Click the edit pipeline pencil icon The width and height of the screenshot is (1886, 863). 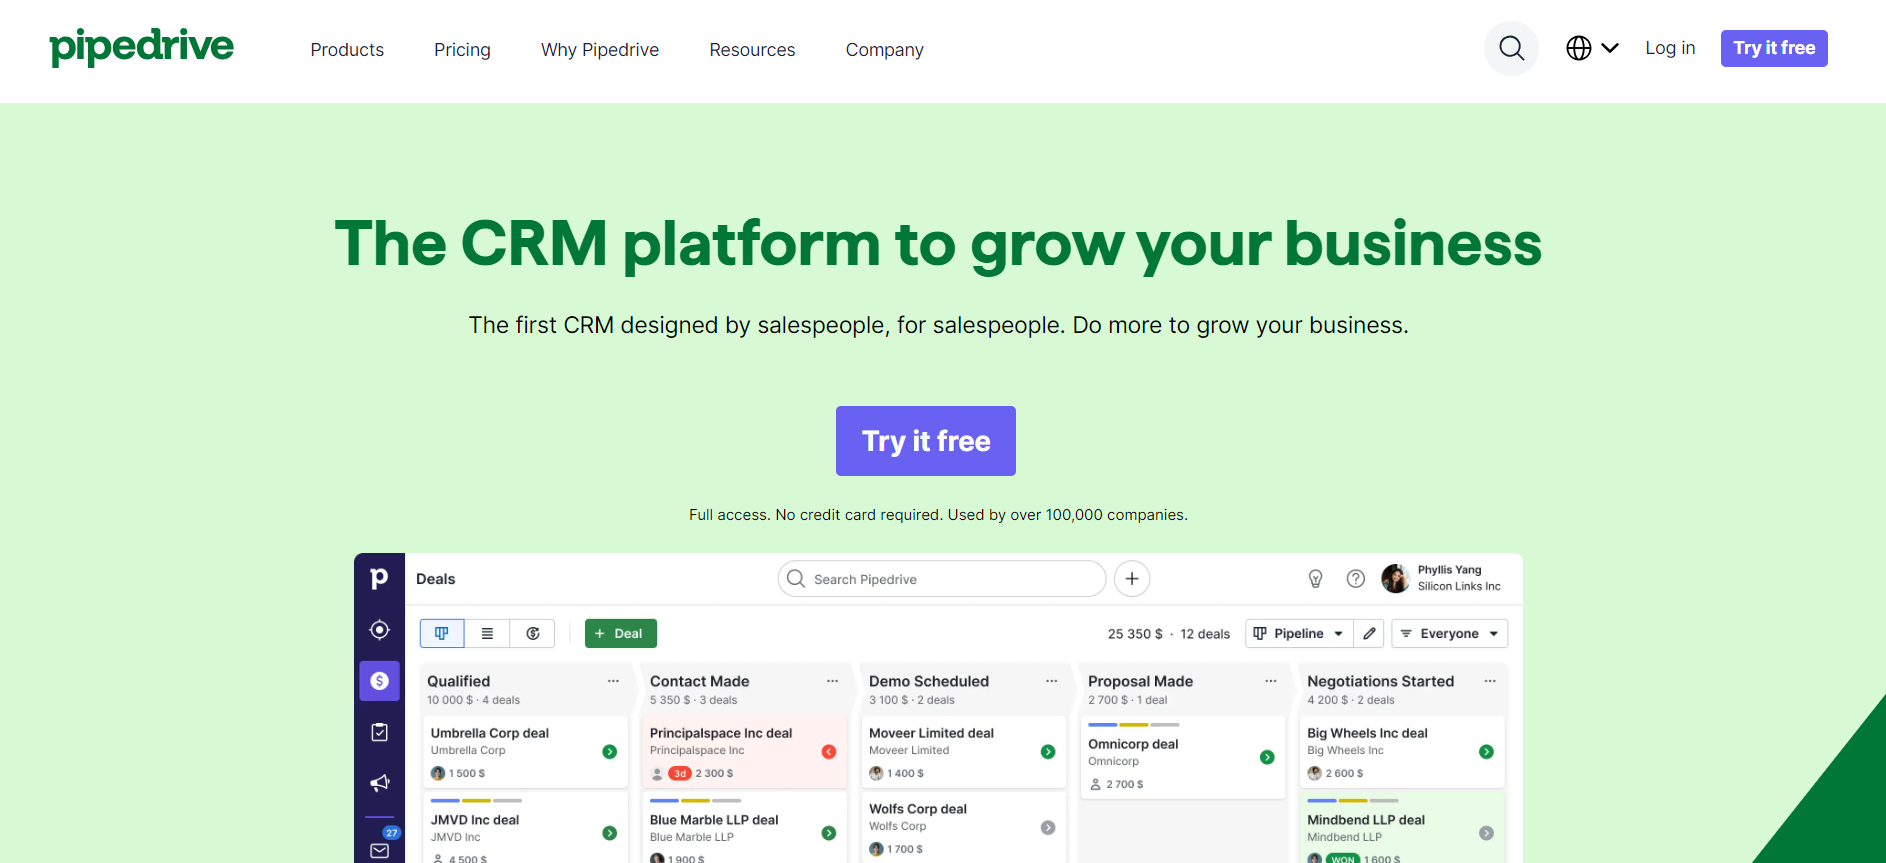(1369, 634)
